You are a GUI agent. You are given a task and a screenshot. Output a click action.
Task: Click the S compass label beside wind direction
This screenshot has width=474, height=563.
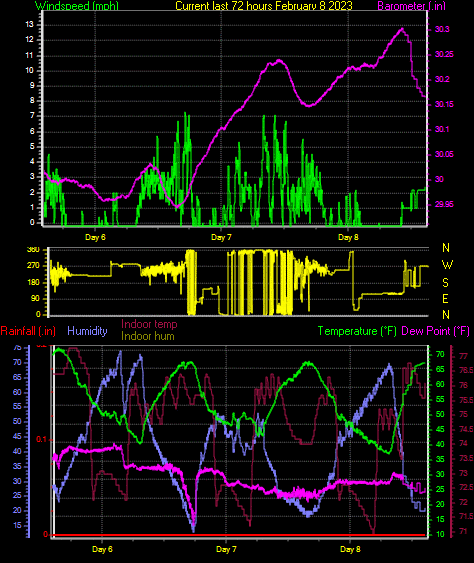tap(445, 283)
